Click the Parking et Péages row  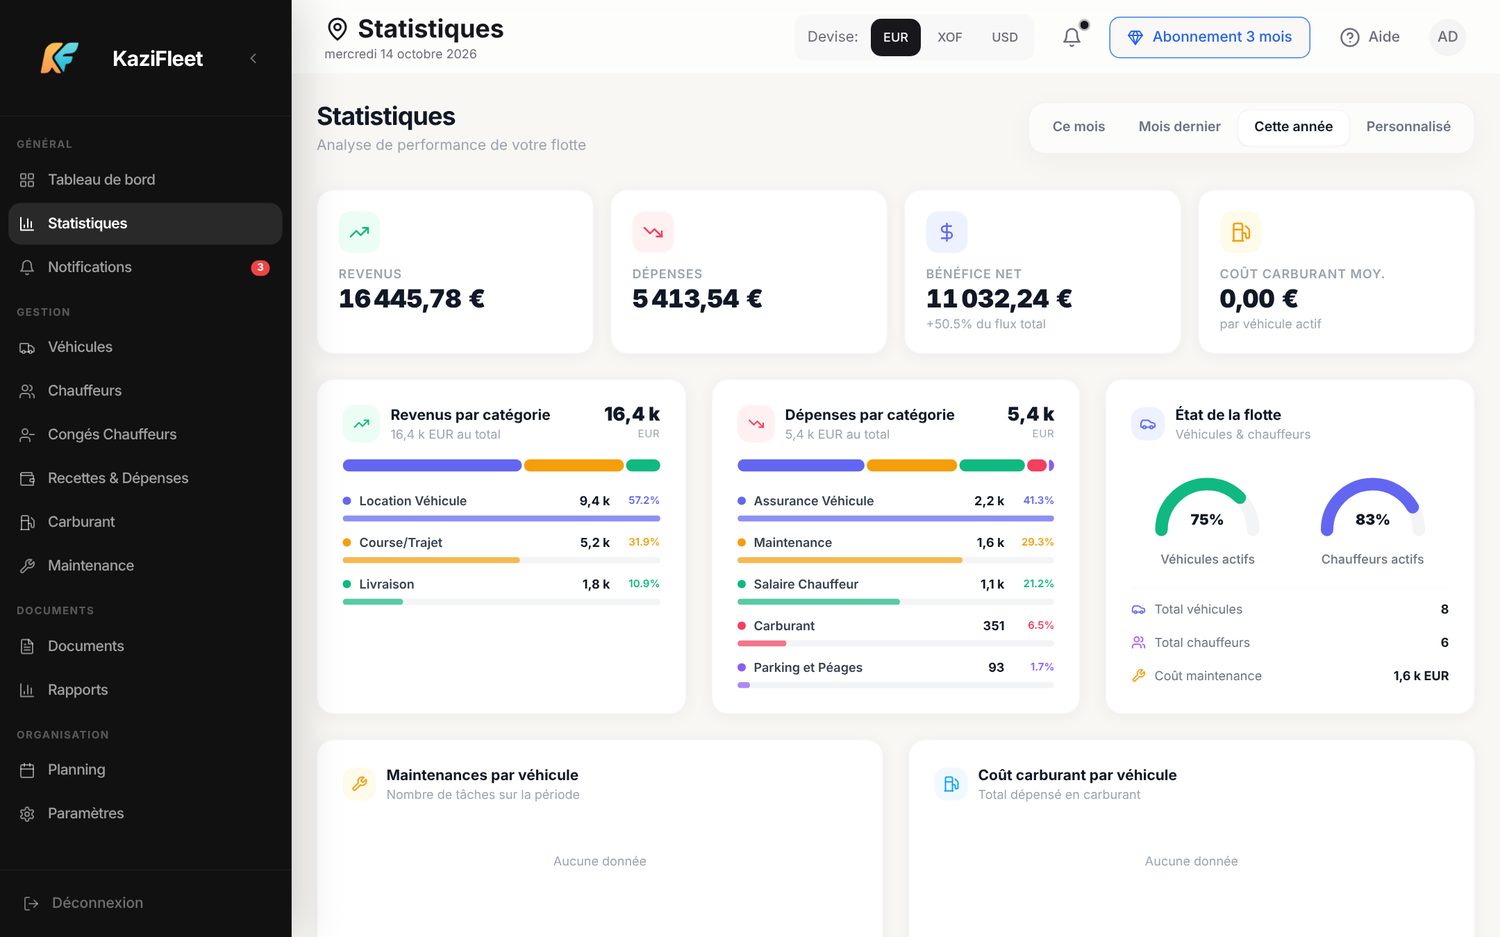coord(895,674)
